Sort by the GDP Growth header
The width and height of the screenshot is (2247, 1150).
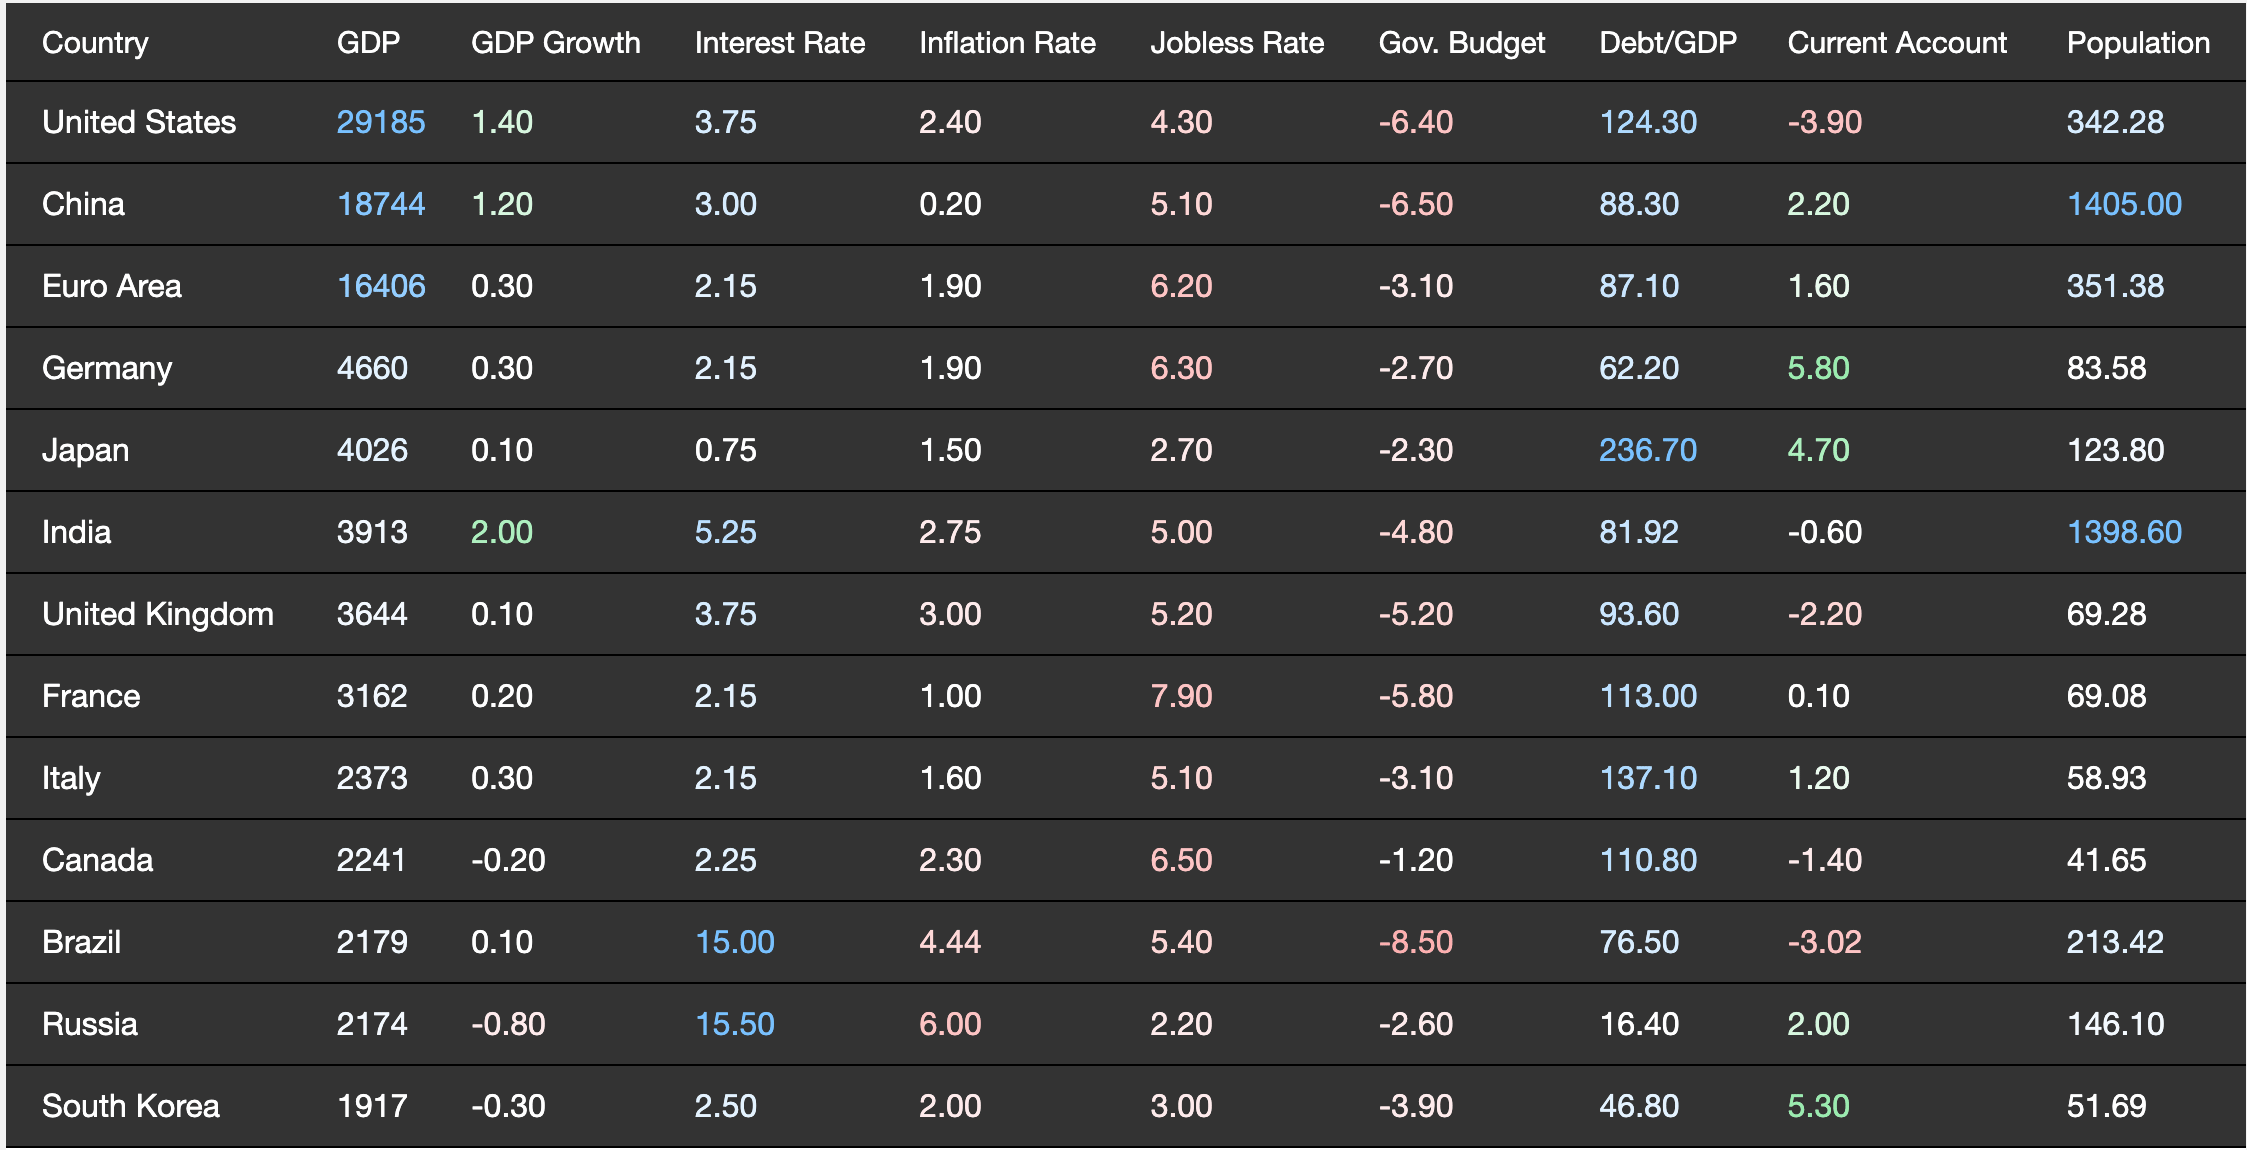coord(555,42)
